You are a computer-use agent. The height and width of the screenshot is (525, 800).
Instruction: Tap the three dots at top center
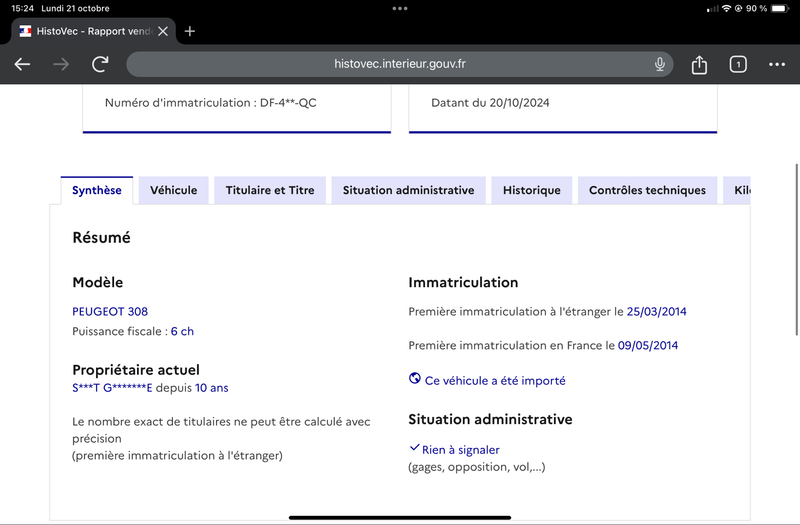(400, 8)
